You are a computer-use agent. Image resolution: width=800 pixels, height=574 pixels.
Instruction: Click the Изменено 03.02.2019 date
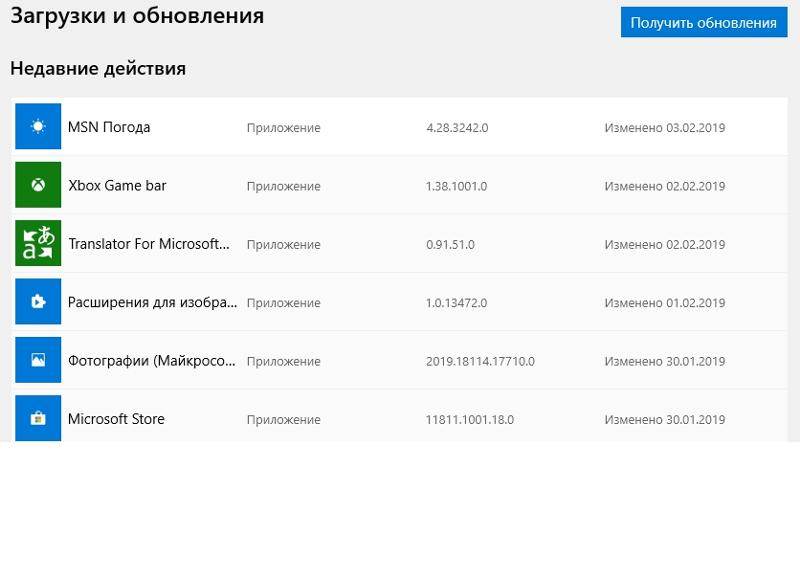click(665, 128)
